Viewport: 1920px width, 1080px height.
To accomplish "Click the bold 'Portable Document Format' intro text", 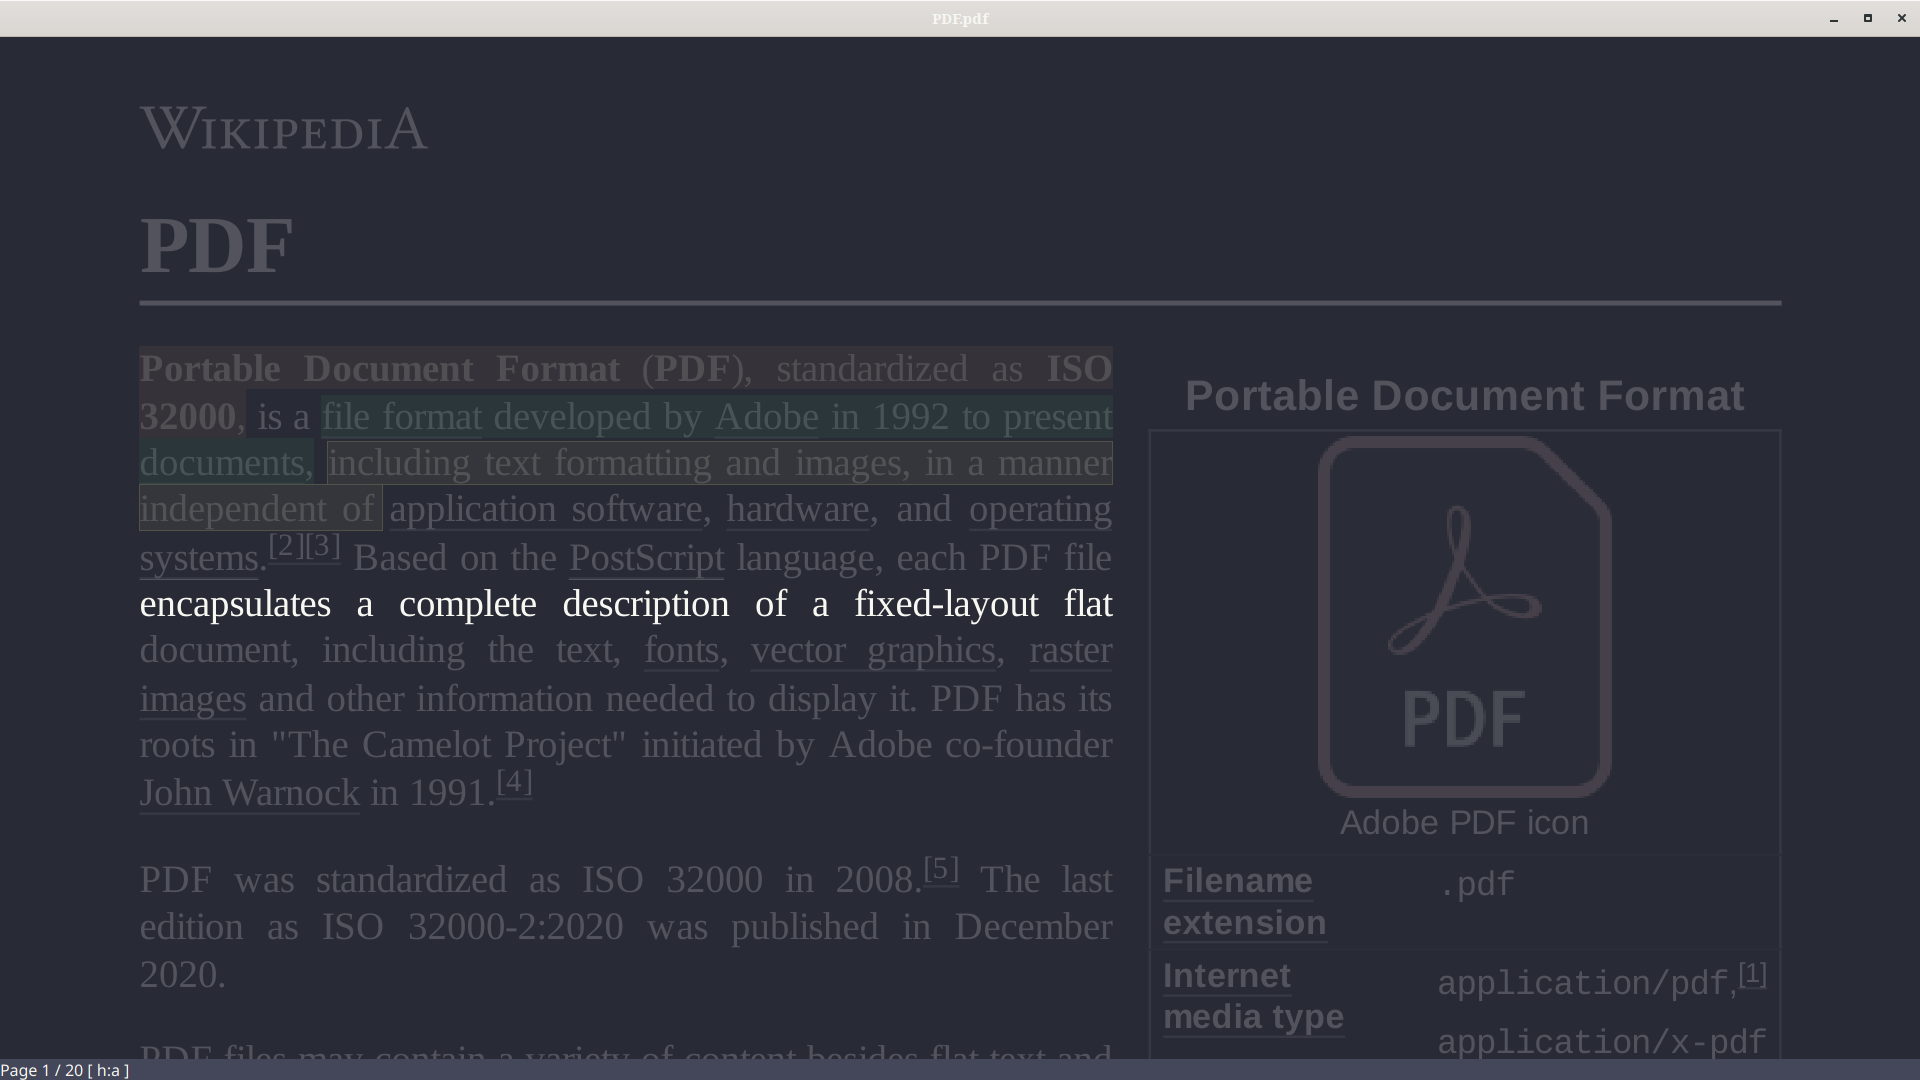I will coord(380,369).
